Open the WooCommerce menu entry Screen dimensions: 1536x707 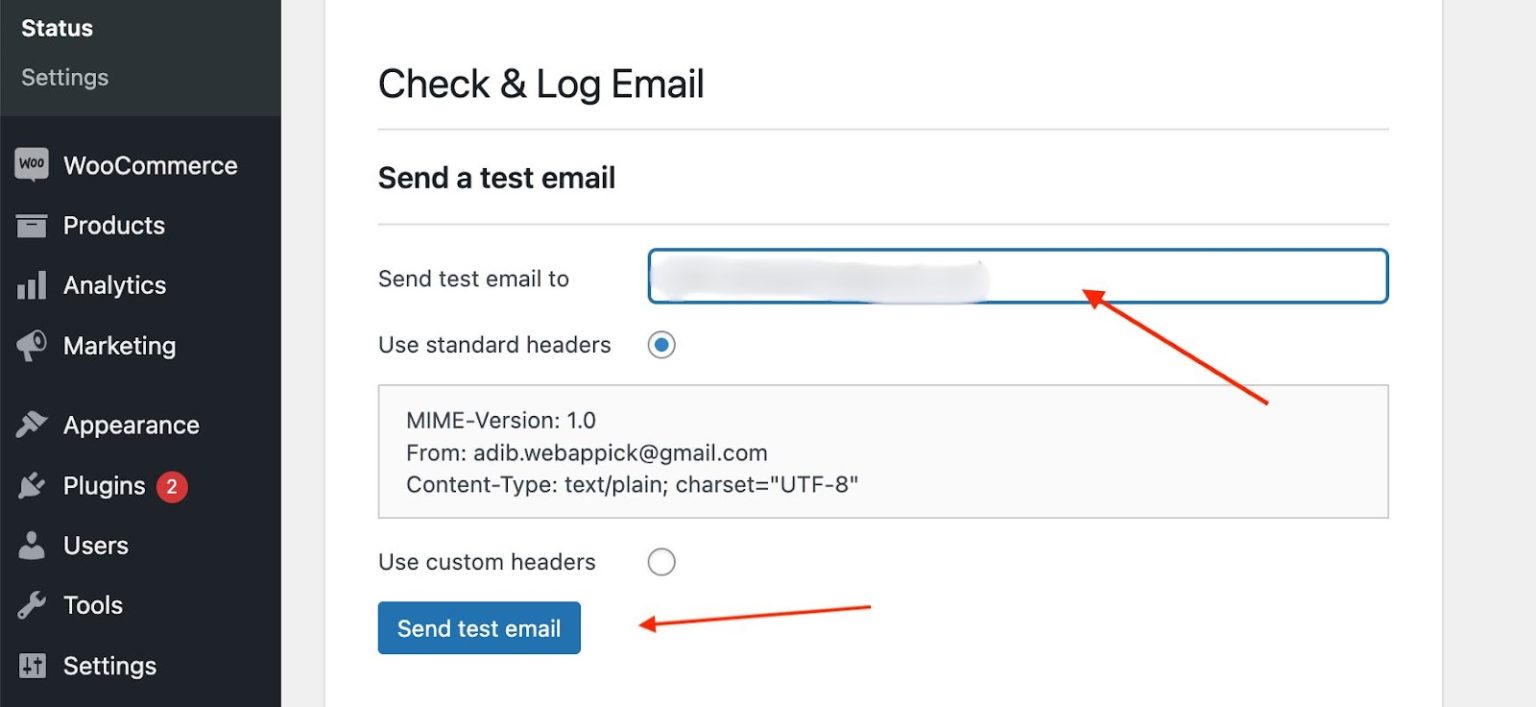click(150, 164)
